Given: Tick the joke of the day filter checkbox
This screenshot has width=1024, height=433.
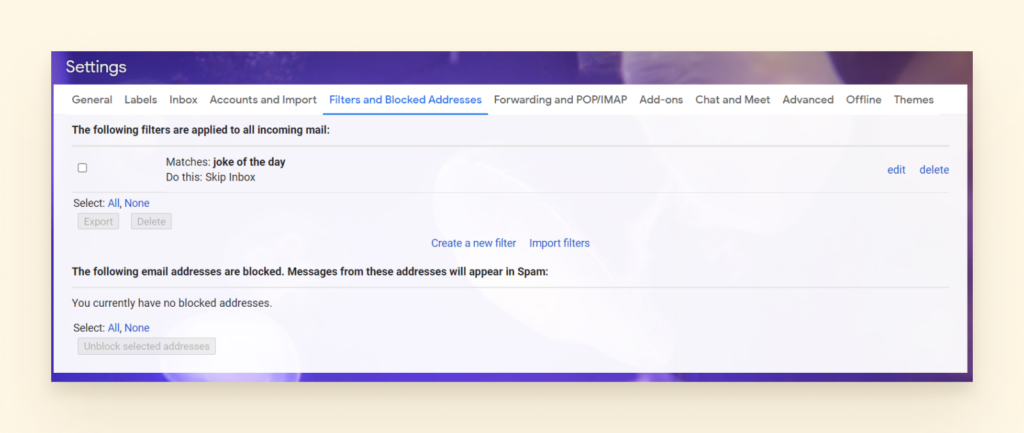Looking at the screenshot, I should click(x=82, y=168).
